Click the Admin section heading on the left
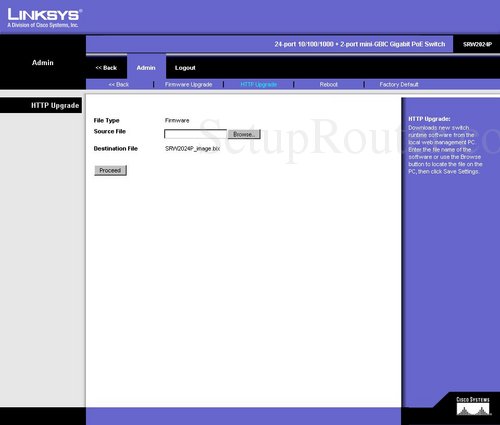 [43, 63]
